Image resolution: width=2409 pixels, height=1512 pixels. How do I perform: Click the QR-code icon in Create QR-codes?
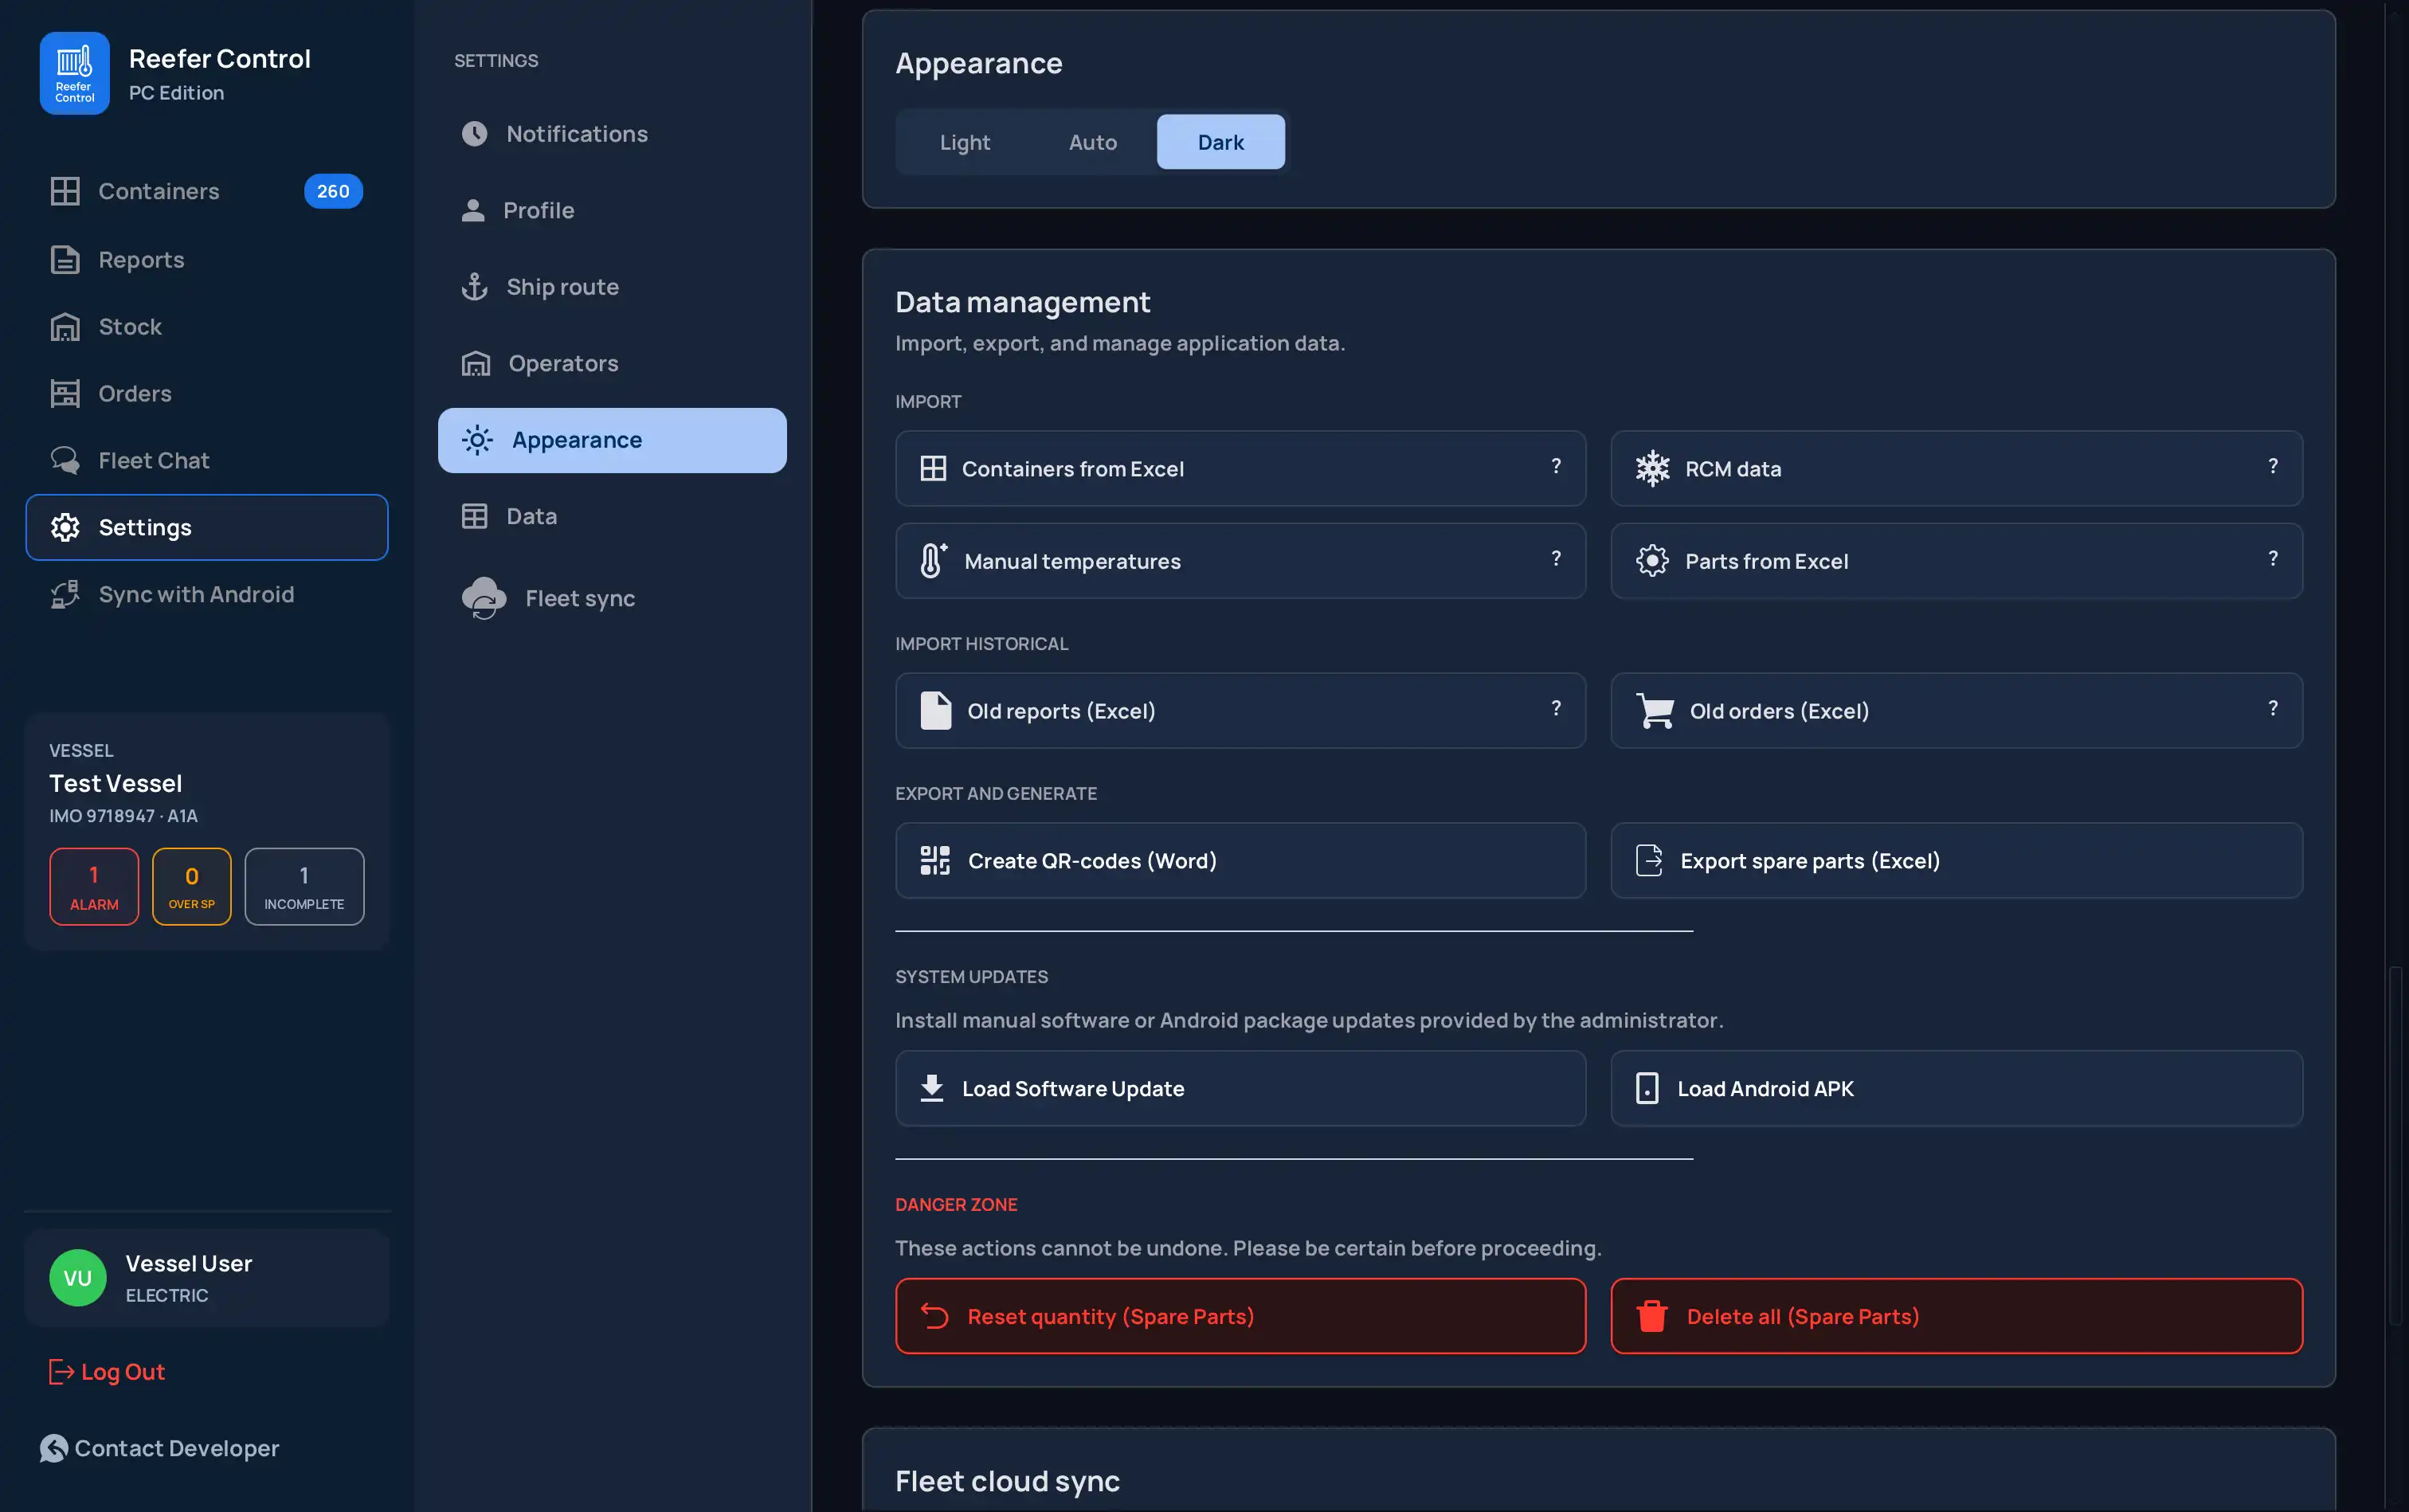[935, 860]
